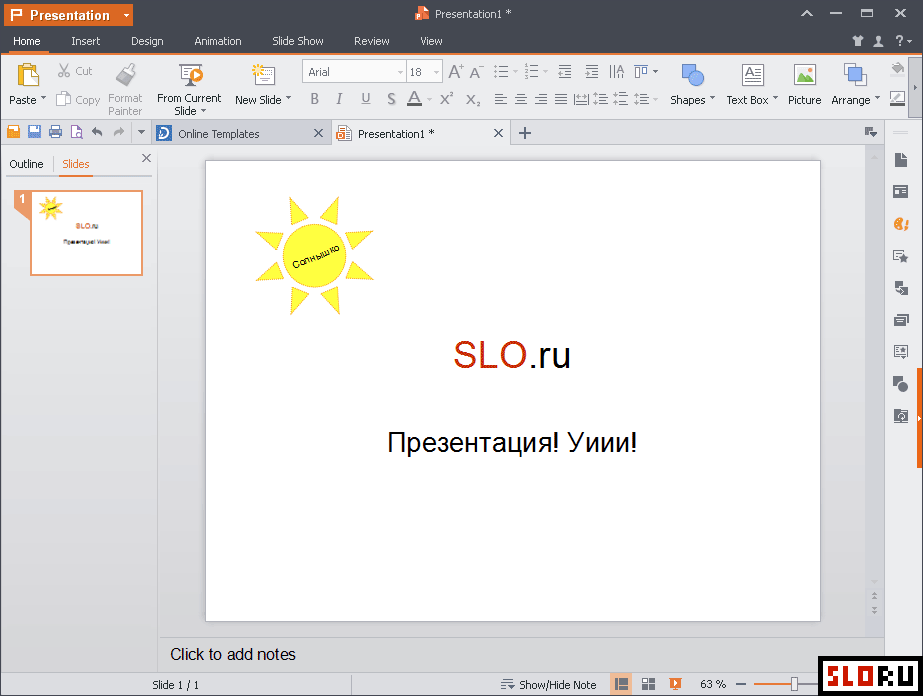Align text right
This screenshot has height=696, width=923.
(x=540, y=99)
